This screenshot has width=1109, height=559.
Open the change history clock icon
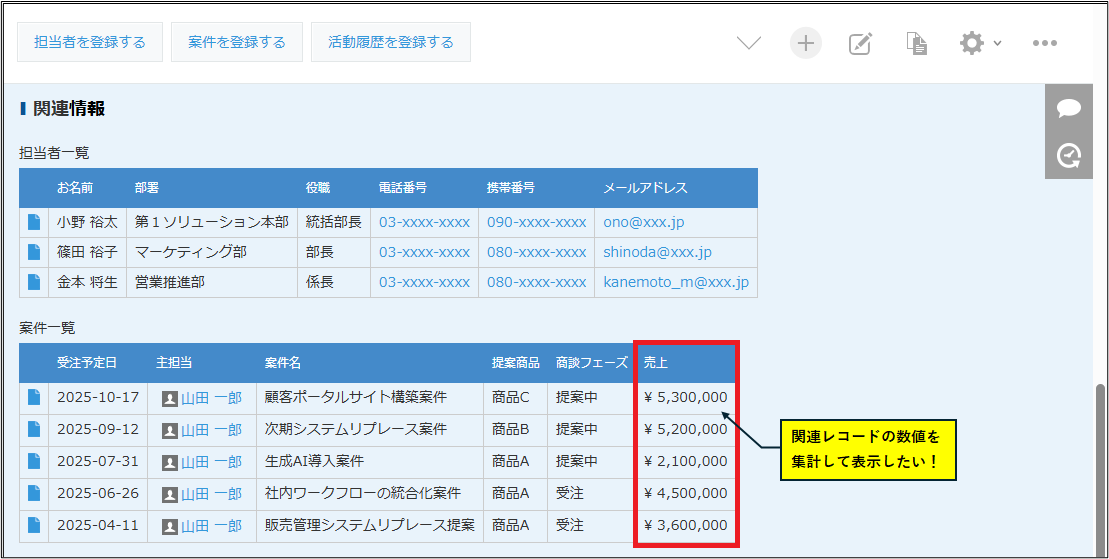point(1069,155)
